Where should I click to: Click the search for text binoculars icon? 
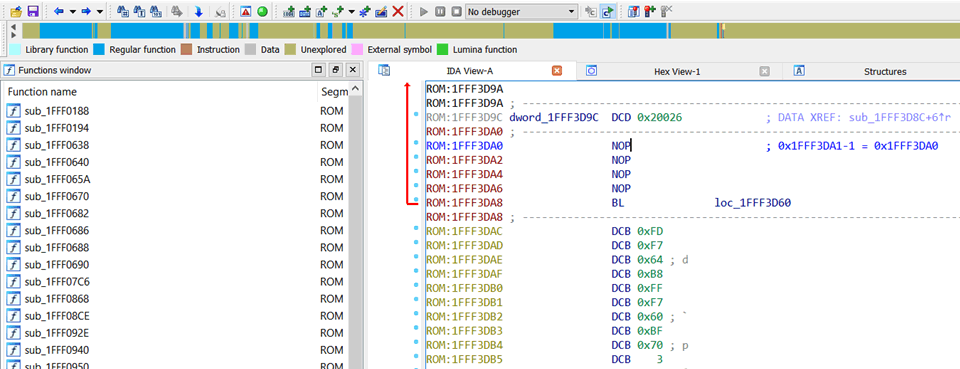pyautogui.click(x=139, y=11)
